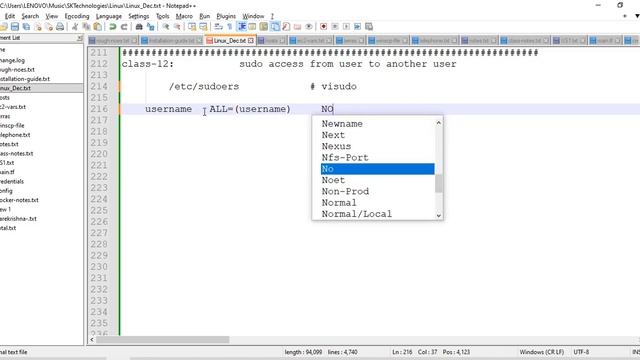The height and width of the screenshot is (360, 640).
Task: Open dropdown arrow at menu bar right
Action: [x=637, y=16]
